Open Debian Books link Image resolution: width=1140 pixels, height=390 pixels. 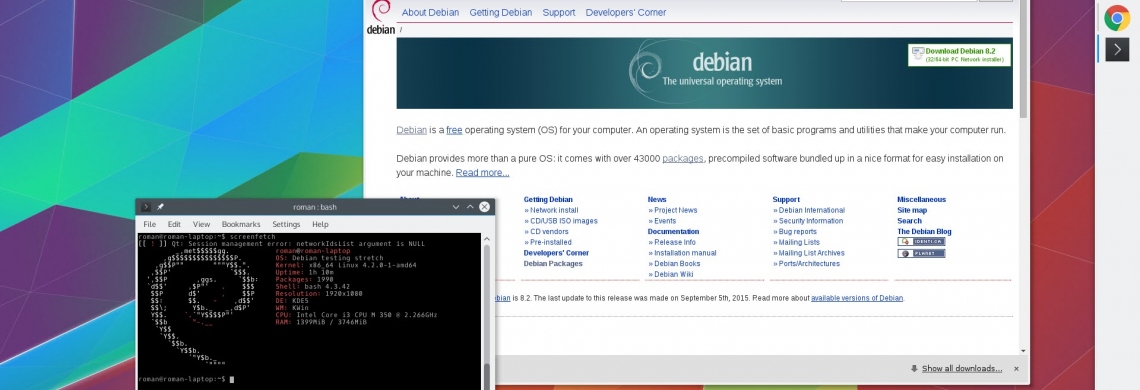click(x=677, y=263)
